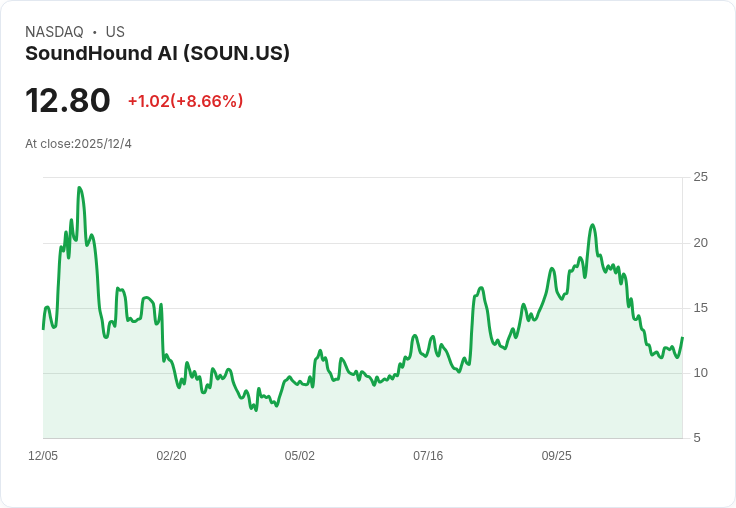Click the right end of the price line
Screen dimensions: 736x508
tap(682, 338)
